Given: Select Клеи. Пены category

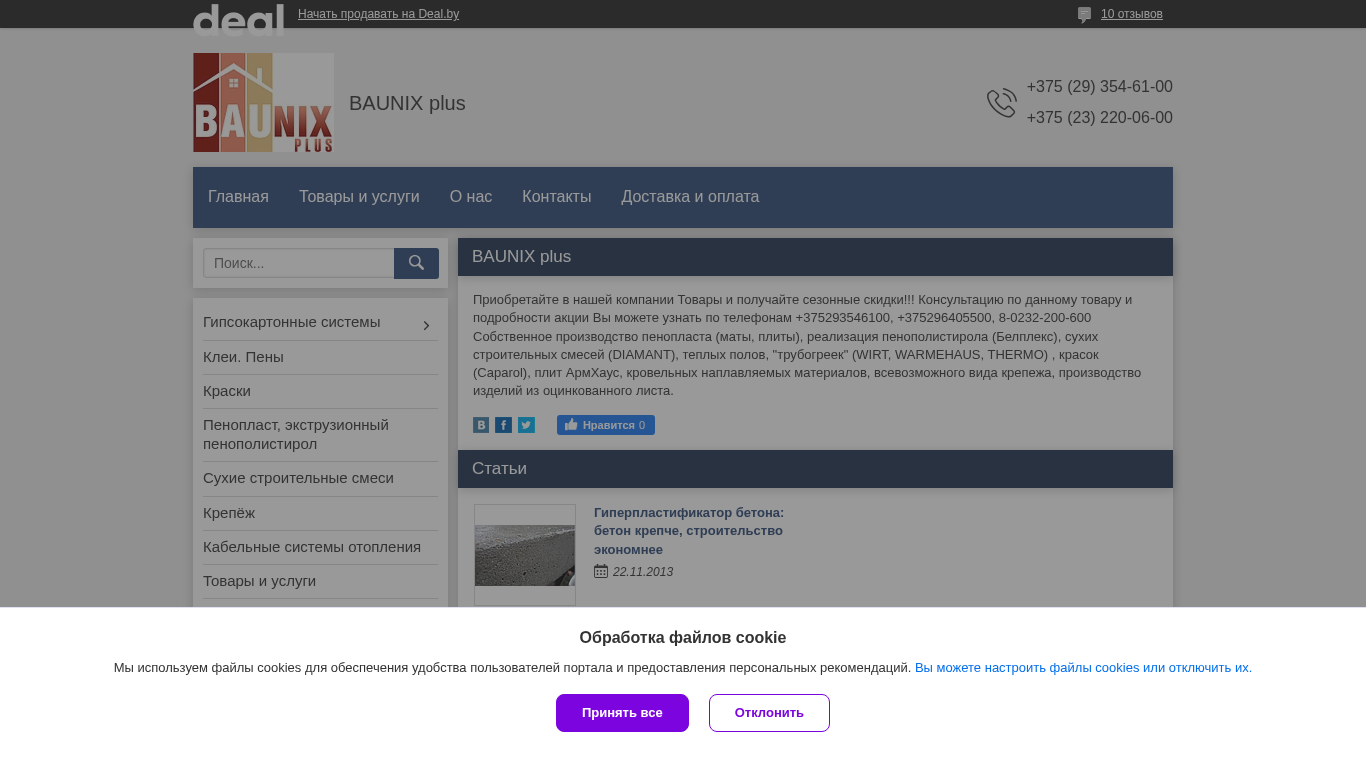Looking at the screenshot, I should tap(243, 357).
